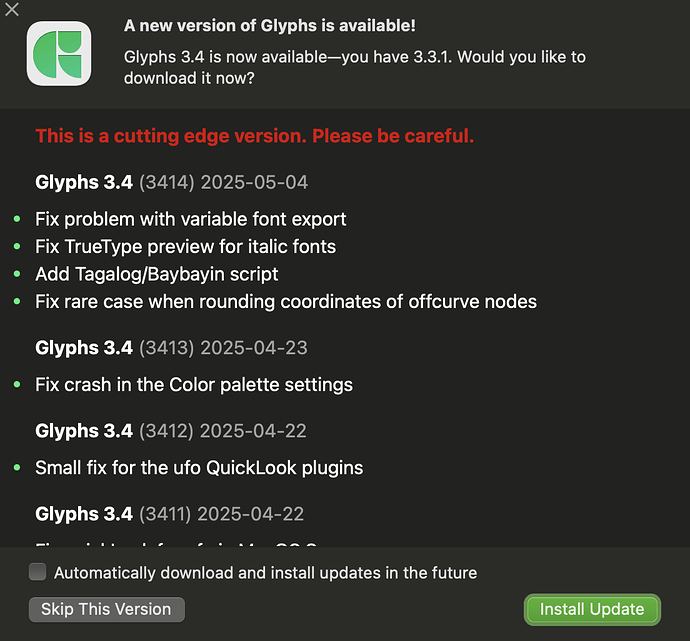This screenshot has width=690, height=641.
Task: Close the update dialog with the X
Action: pyautogui.click(x=12, y=10)
